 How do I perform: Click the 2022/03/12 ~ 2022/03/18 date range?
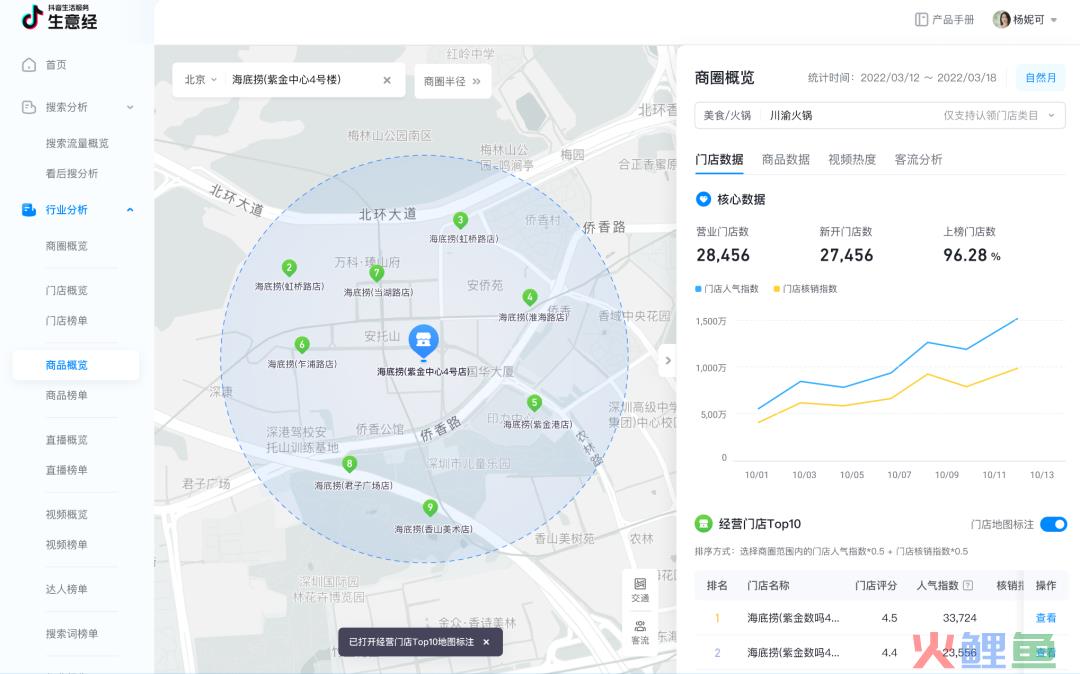pos(928,78)
